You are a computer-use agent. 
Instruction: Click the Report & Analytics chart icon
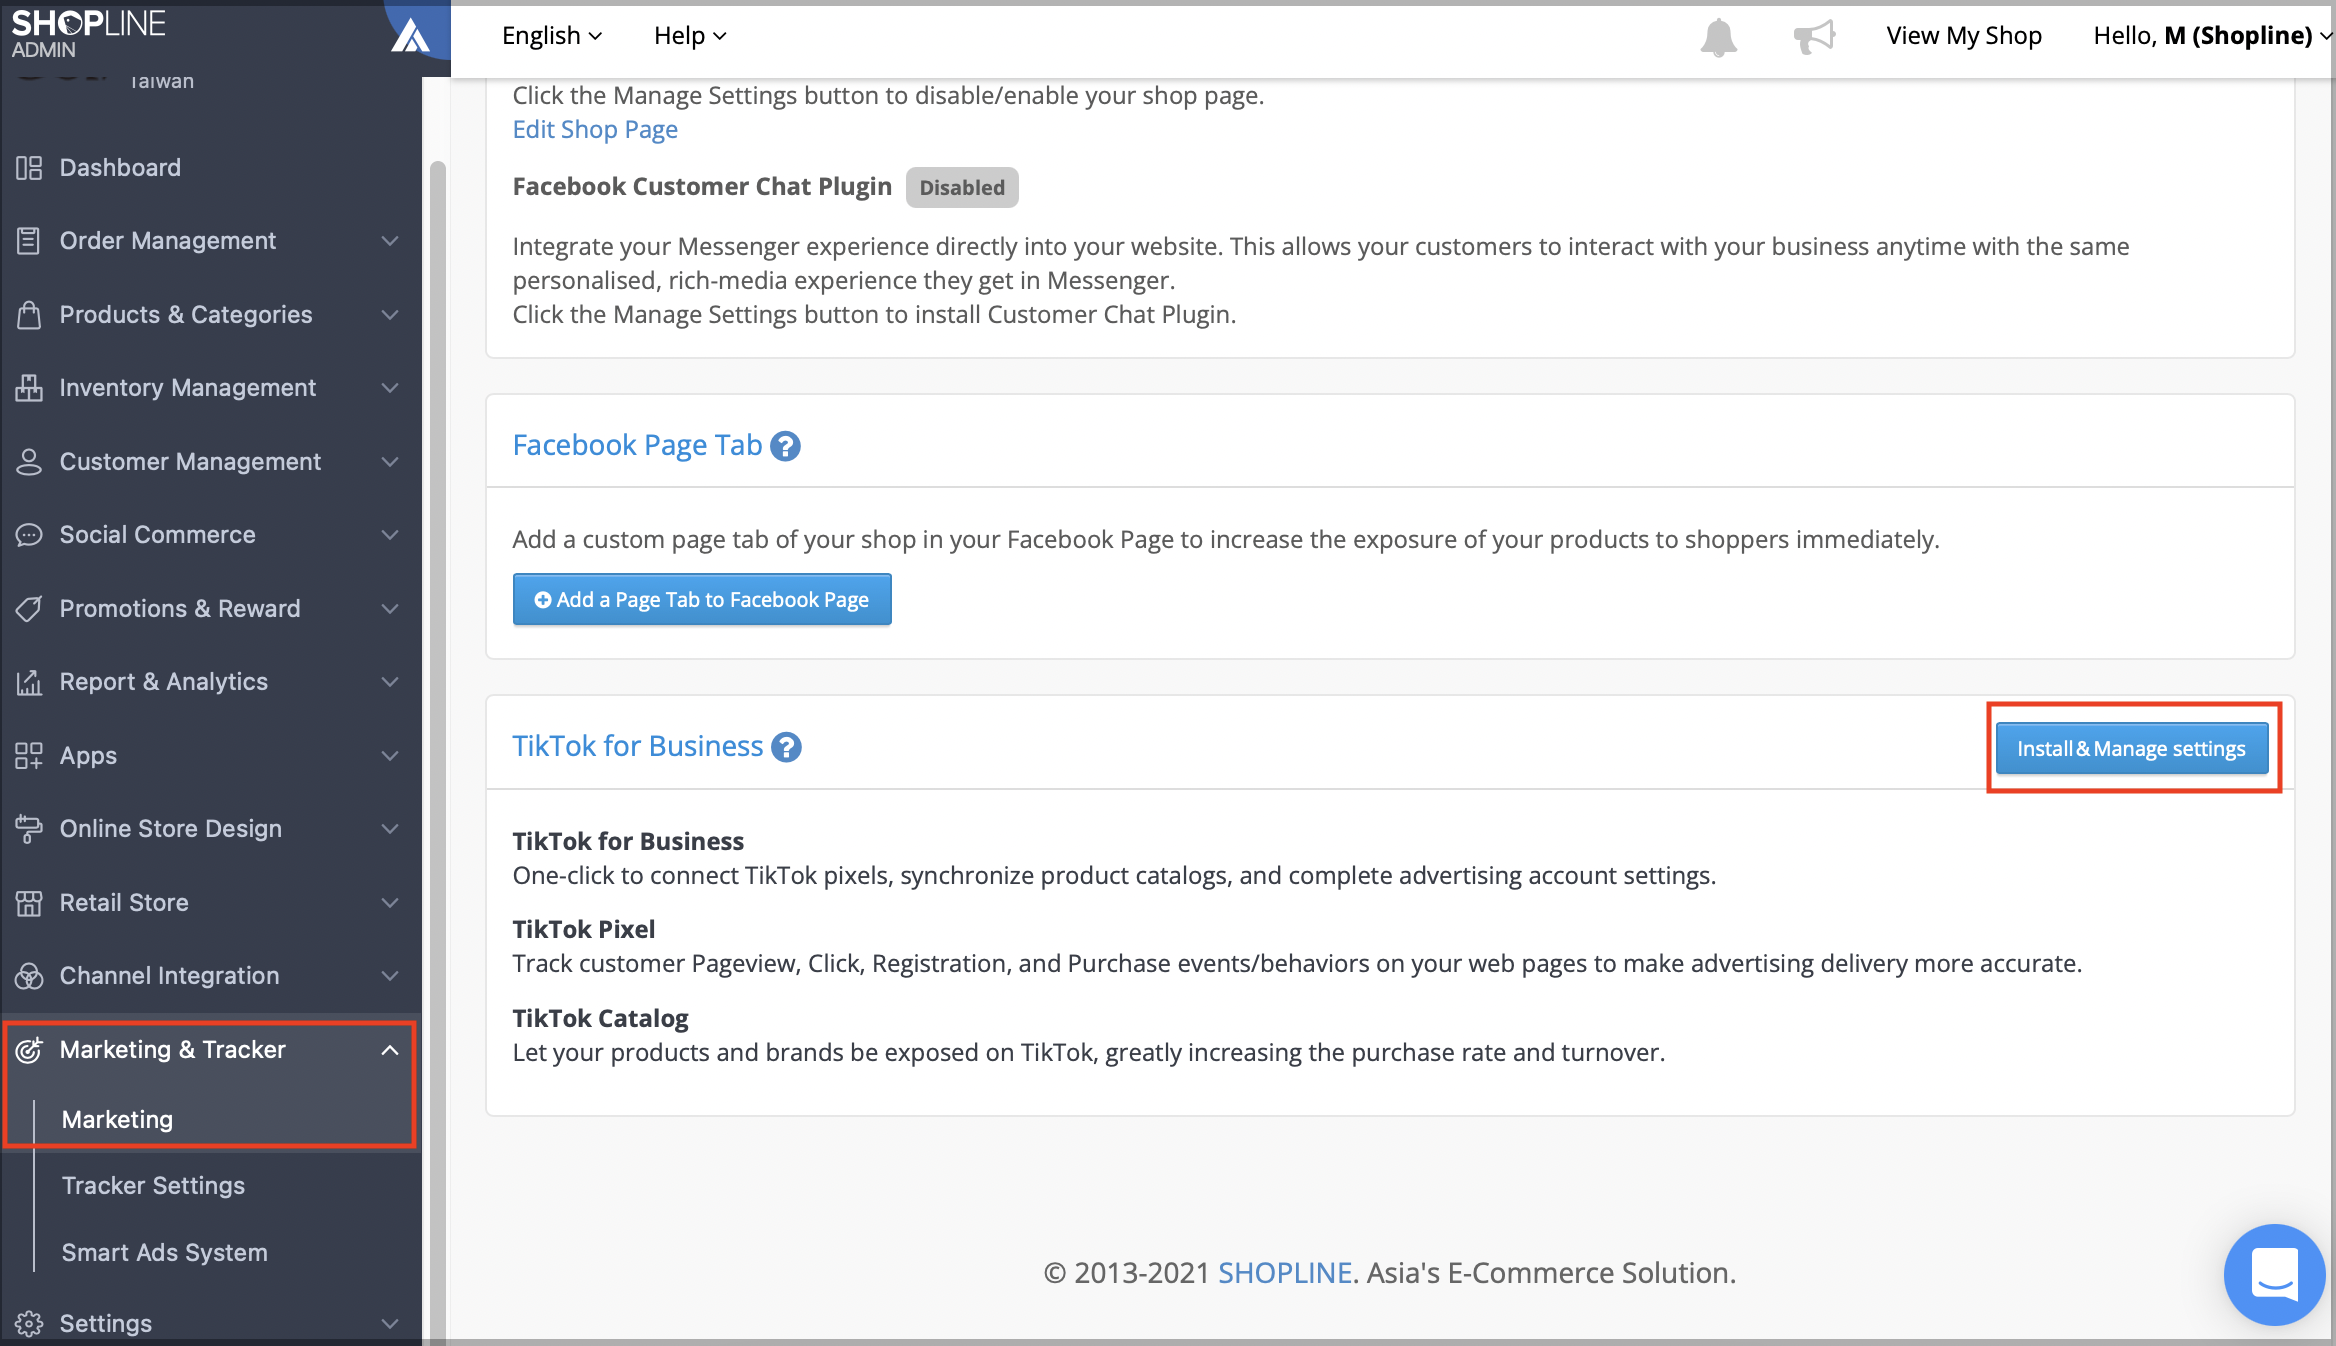coord(29,682)
